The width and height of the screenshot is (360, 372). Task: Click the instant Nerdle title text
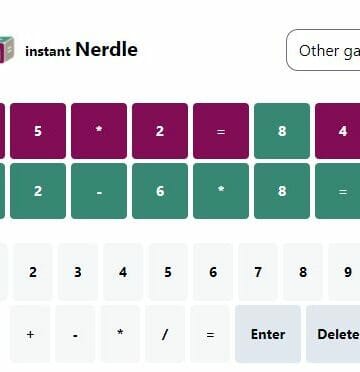pyautogui.click(x=81, y=50)
